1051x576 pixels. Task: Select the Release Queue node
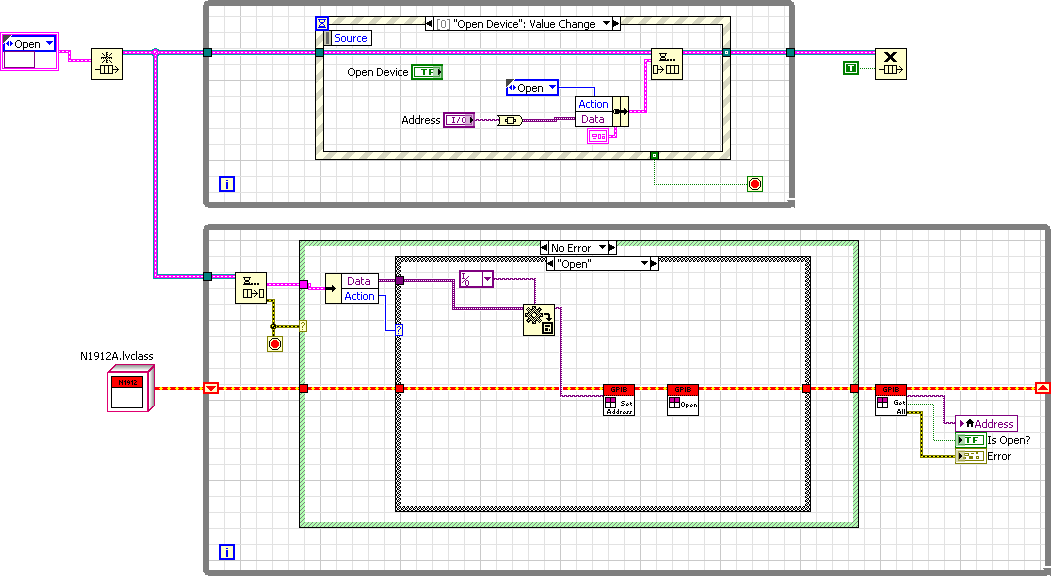(891, 64)
